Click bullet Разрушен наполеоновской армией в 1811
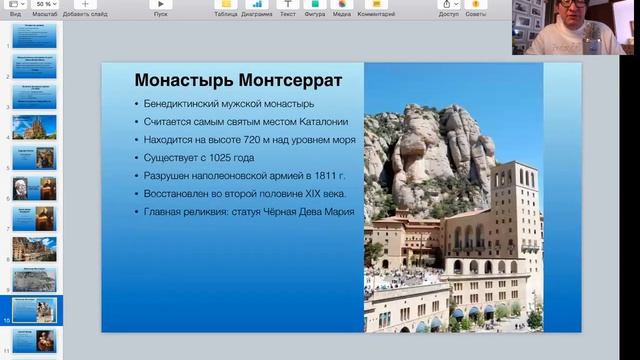 pyautogui.click(x=244, y=176)
